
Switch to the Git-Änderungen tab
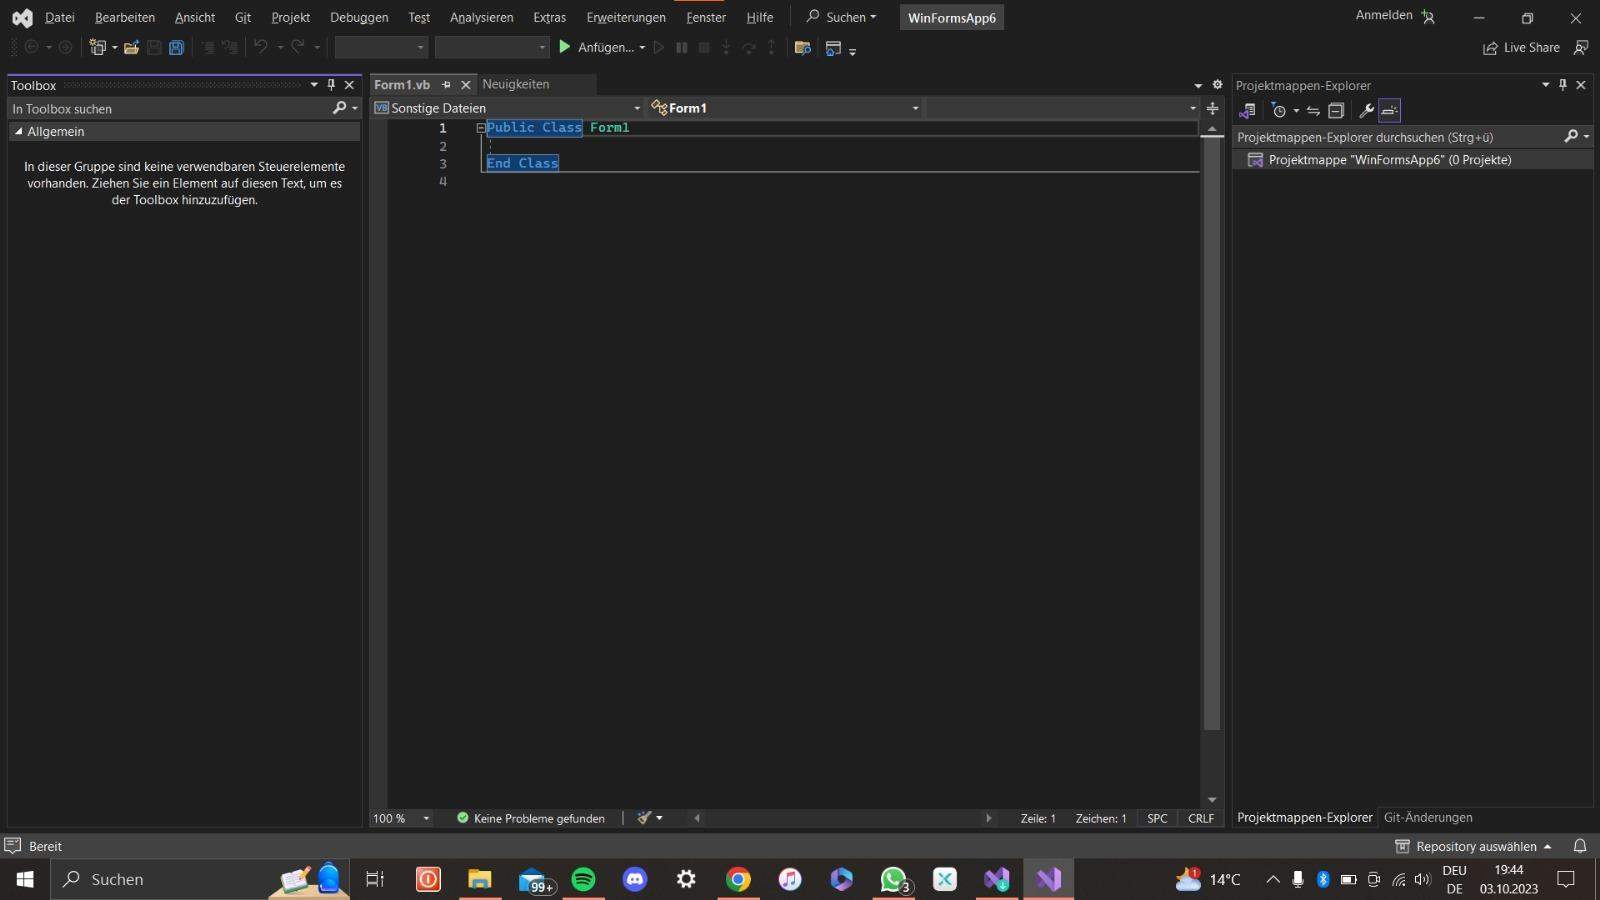pos(1426,817)
